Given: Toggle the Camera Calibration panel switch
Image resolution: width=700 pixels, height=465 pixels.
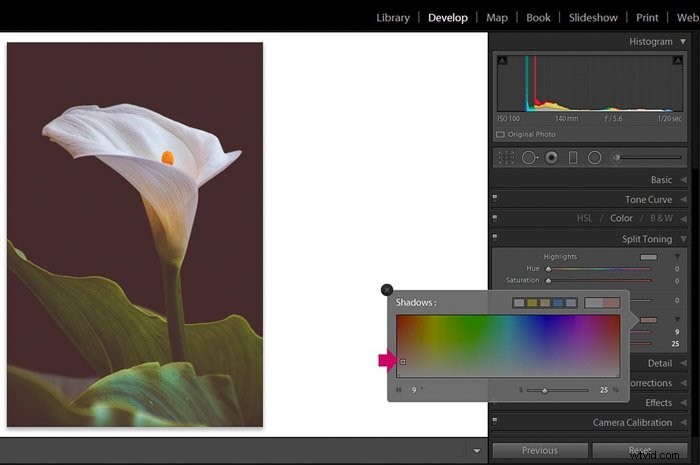Looking at the screenshot, I should tap(495, 421).
